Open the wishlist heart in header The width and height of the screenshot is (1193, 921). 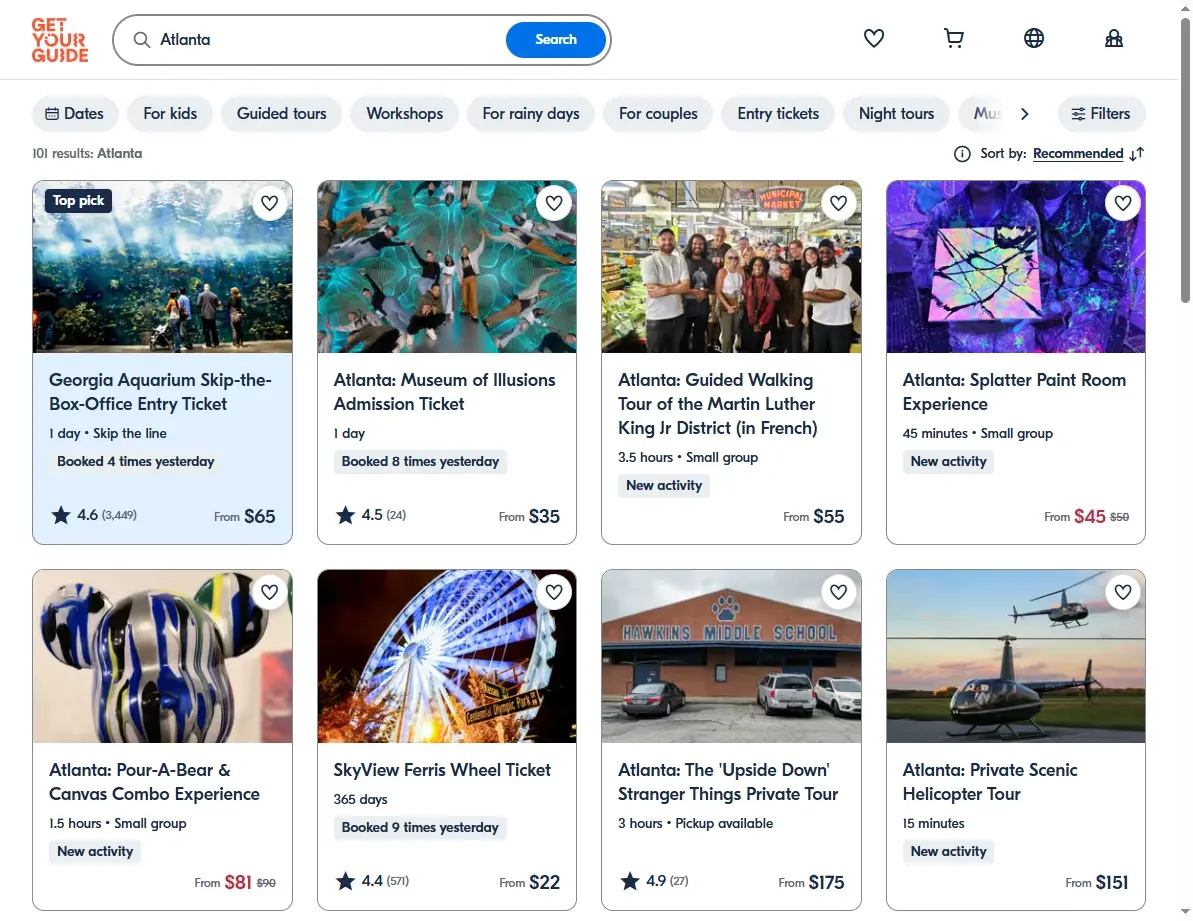[873, 38]
